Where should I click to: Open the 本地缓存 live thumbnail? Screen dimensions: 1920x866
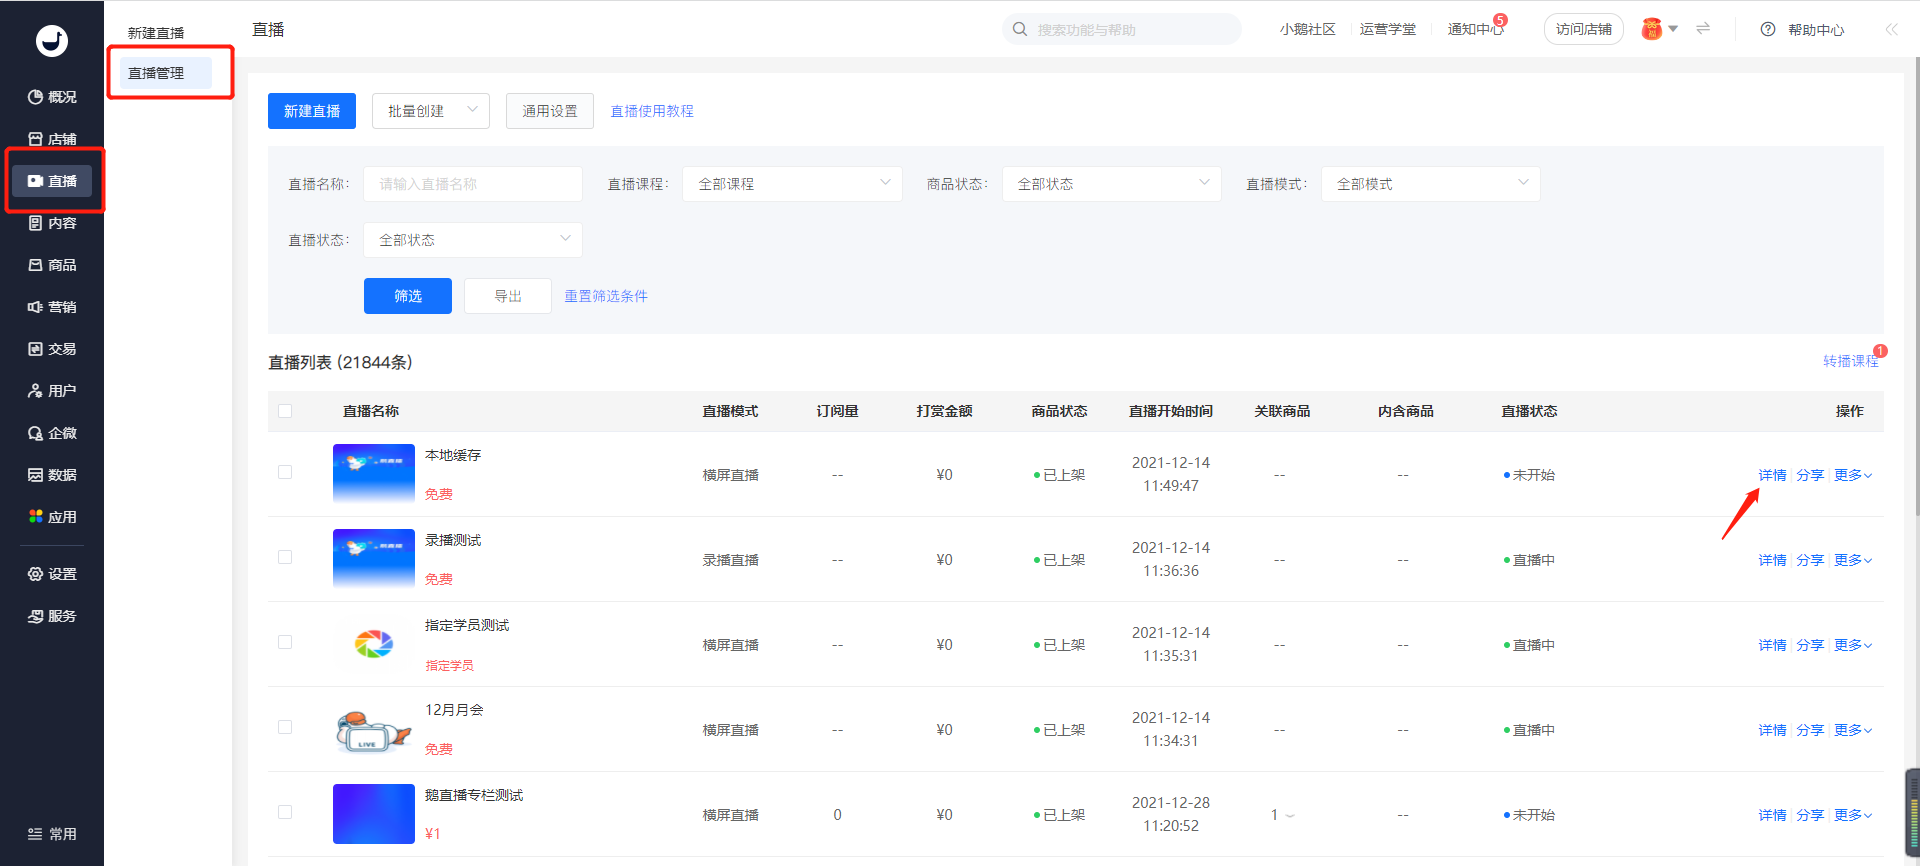click(x=374, y=474)
